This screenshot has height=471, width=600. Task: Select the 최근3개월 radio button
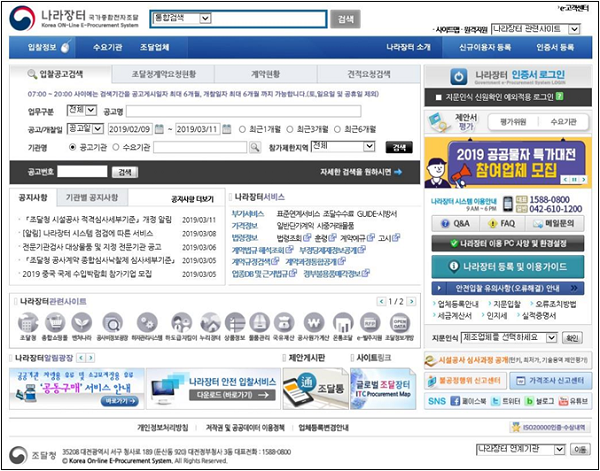pos(290,129)
